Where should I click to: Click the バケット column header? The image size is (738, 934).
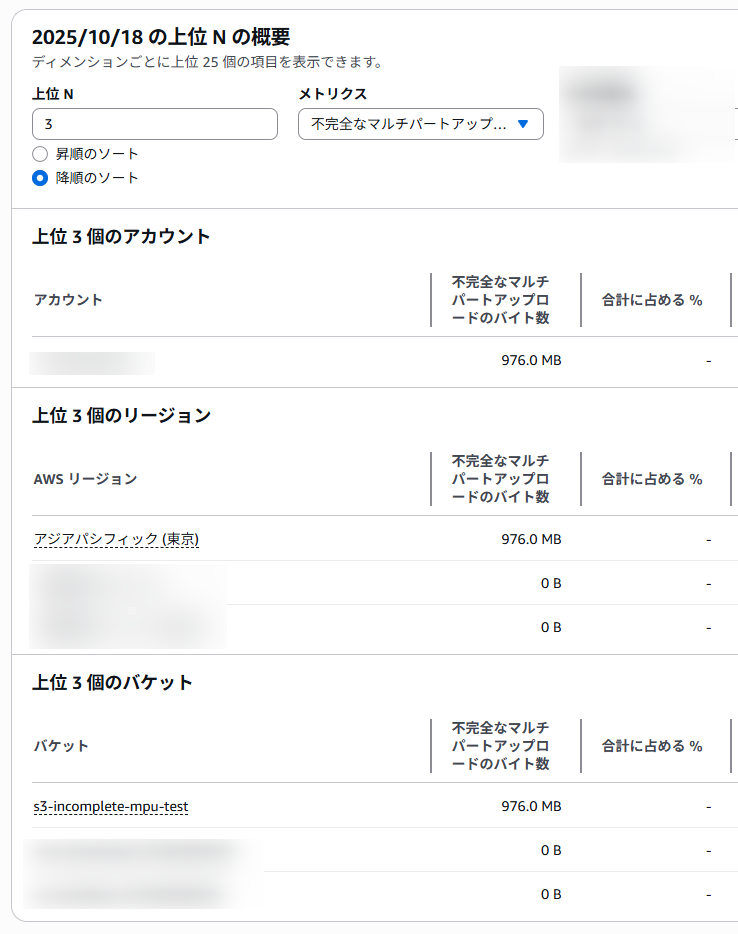(x=61, y=746)
